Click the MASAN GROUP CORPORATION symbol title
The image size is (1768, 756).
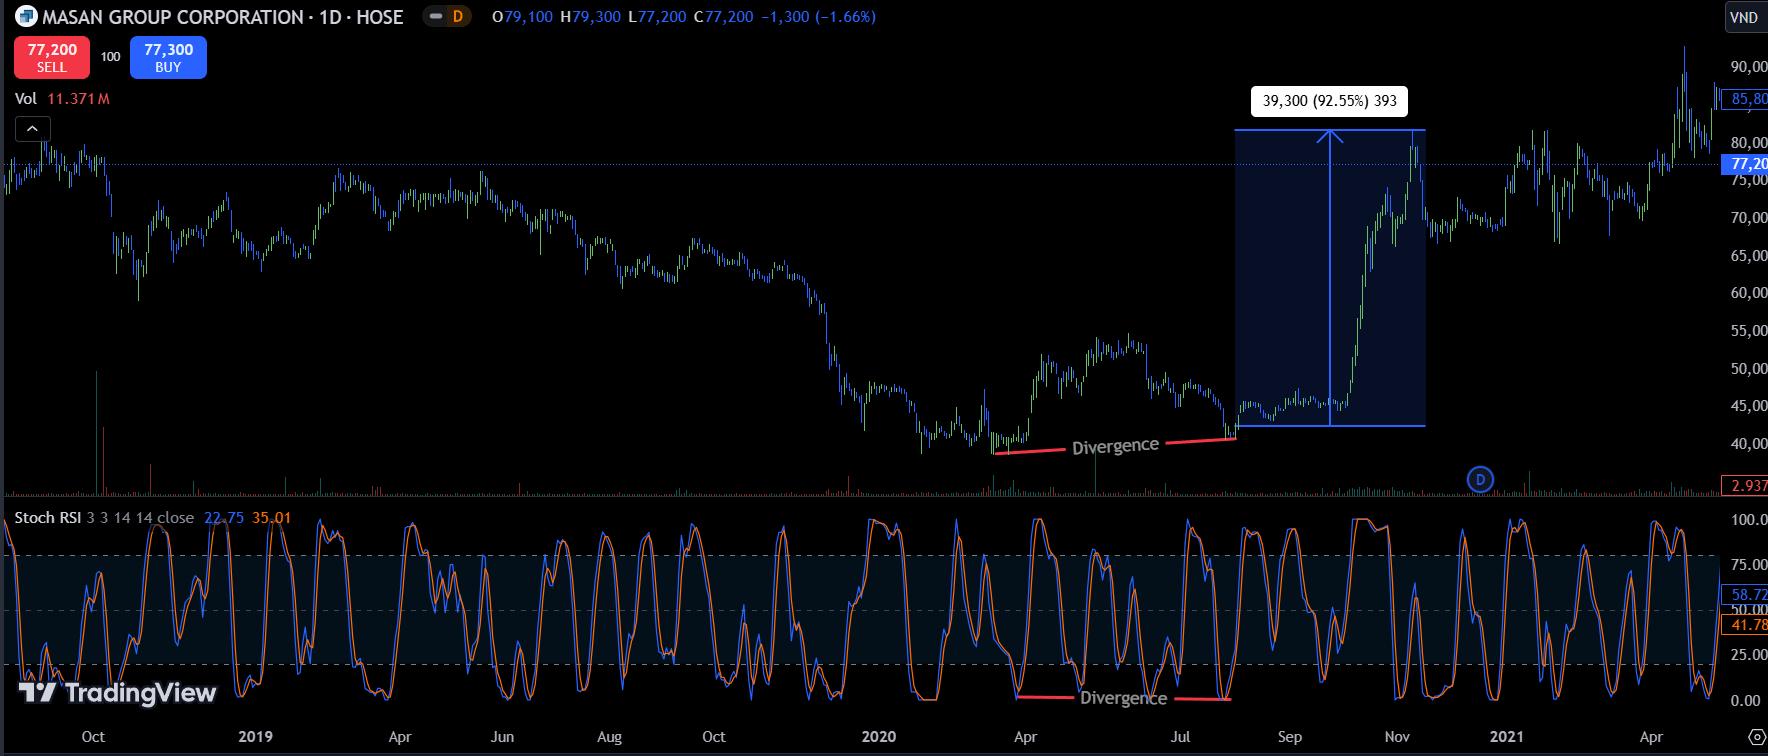(173, 17)
